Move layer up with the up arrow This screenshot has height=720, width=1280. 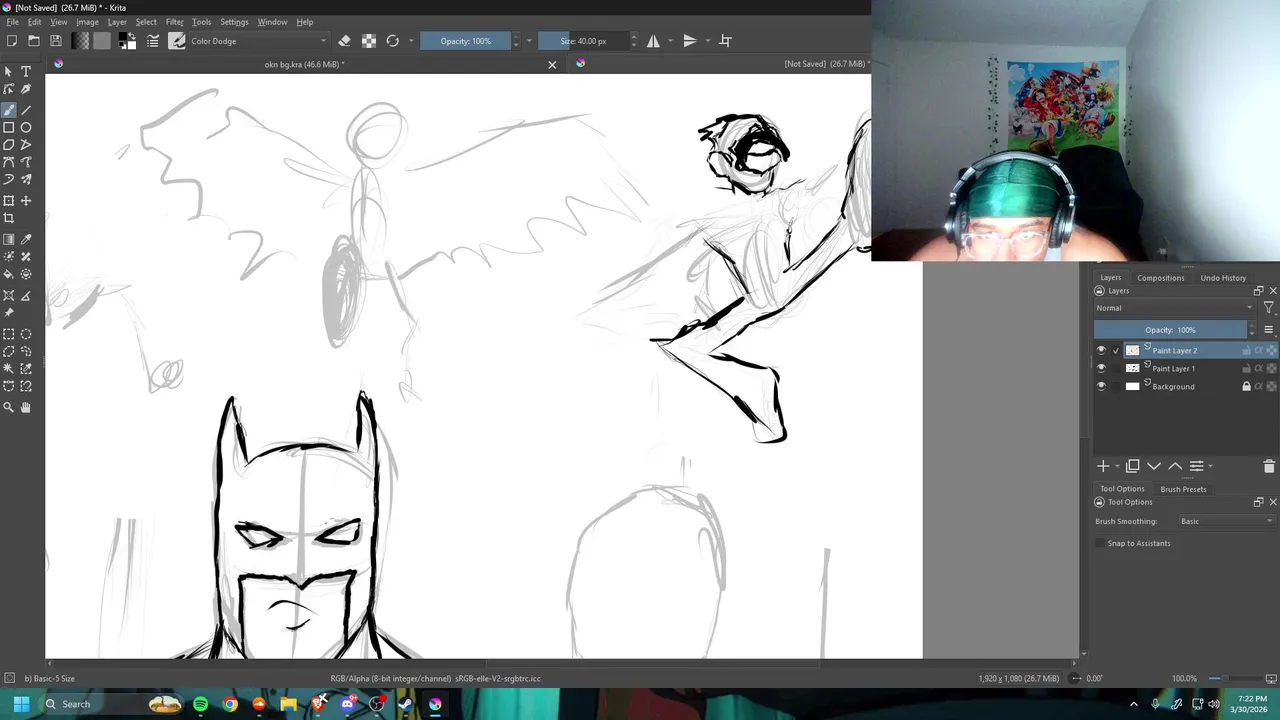point(1175,466)
